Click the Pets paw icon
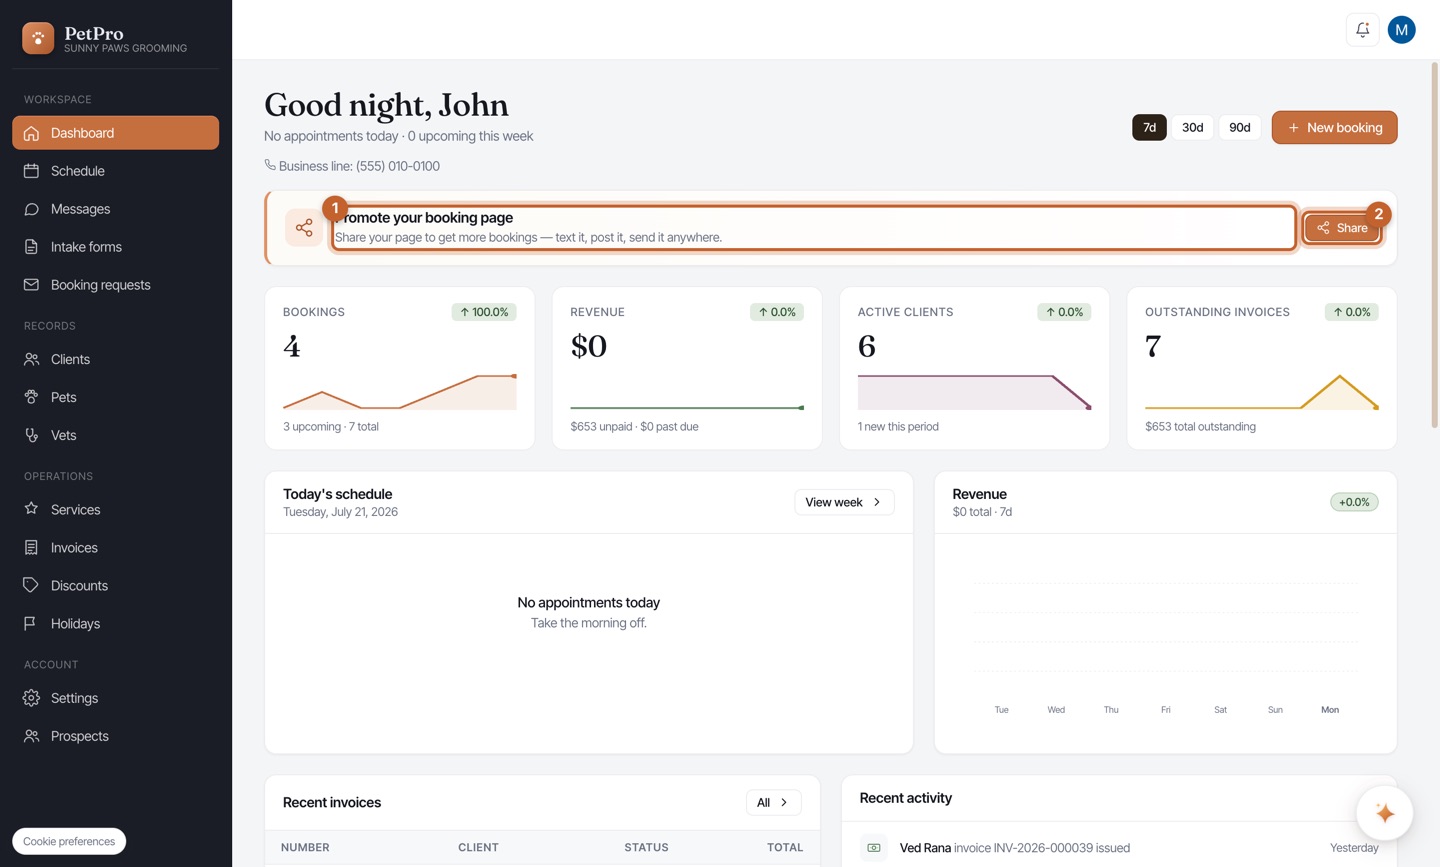1440x867 pixels. [x=32, y=397]
